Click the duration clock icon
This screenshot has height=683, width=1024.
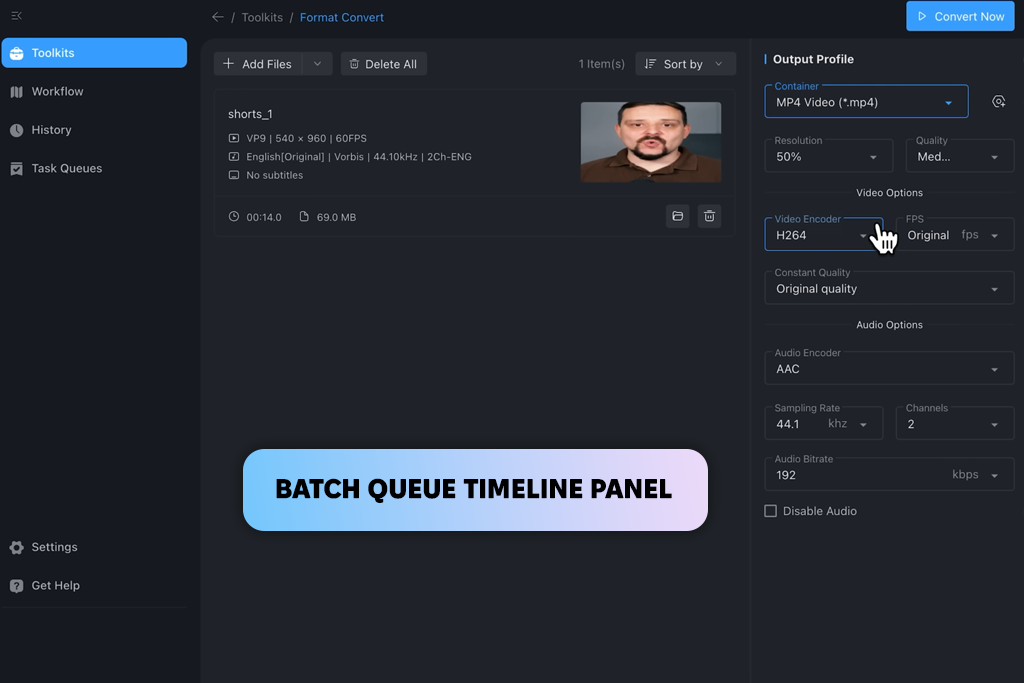(234, 217)
